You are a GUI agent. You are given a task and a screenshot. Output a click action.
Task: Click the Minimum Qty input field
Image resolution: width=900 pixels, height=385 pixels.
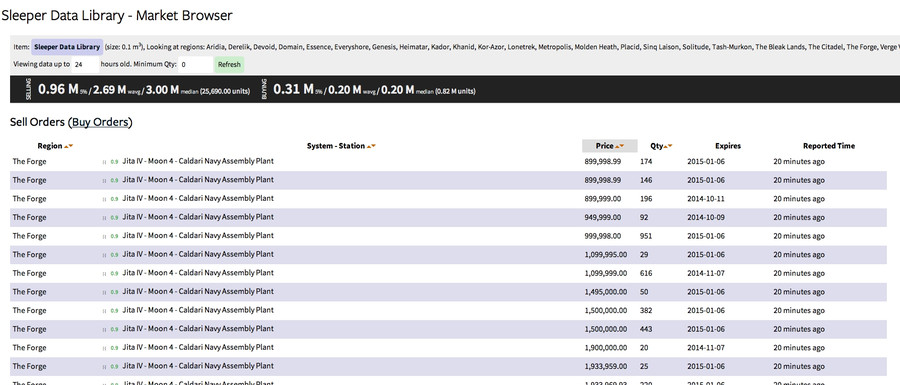[x=195, y=64]
